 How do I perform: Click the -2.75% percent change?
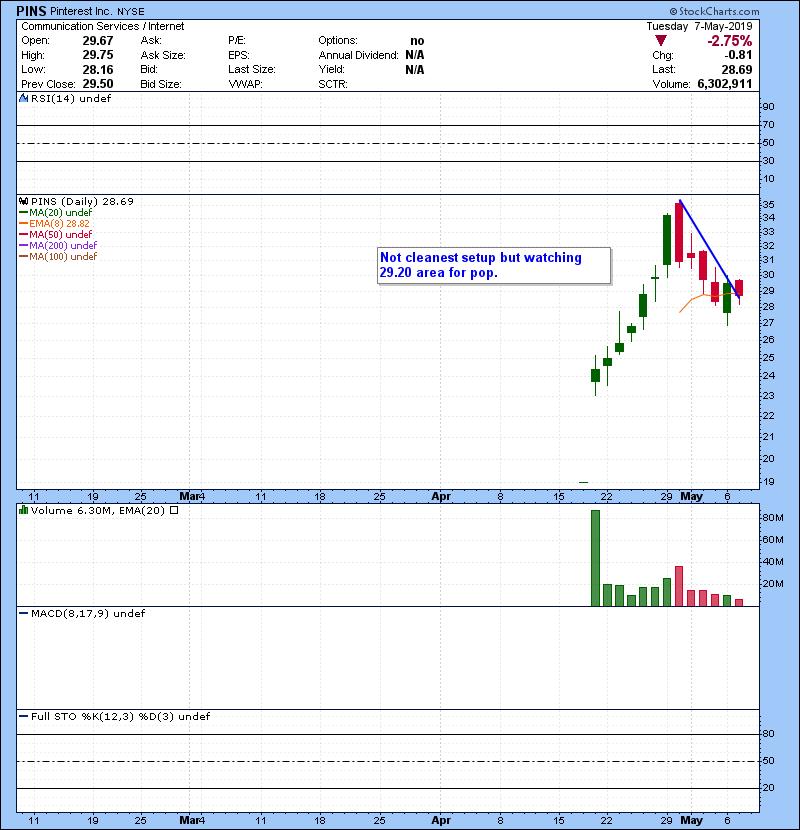click(x=730, y=41)
